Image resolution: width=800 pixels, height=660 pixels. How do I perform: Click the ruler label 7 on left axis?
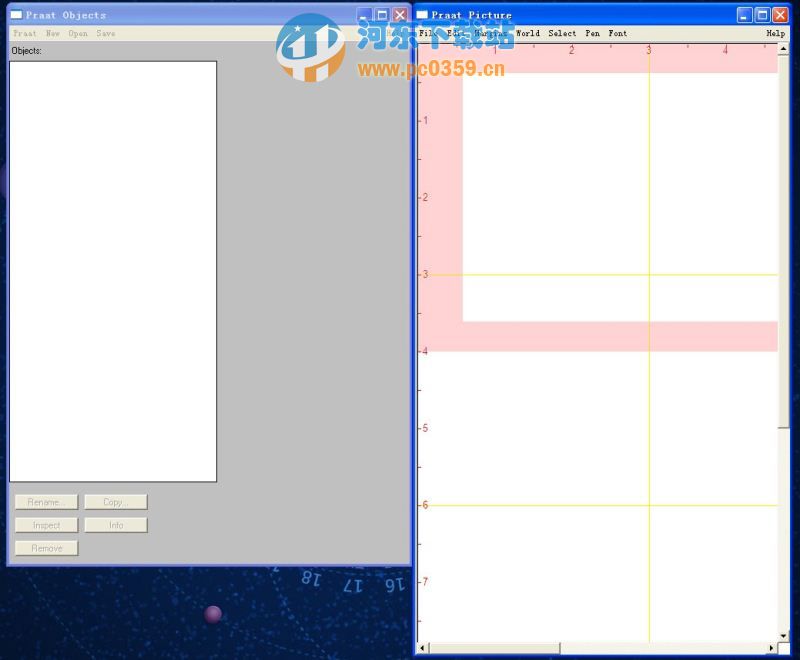pyautogui.click(x=424, y=581)
